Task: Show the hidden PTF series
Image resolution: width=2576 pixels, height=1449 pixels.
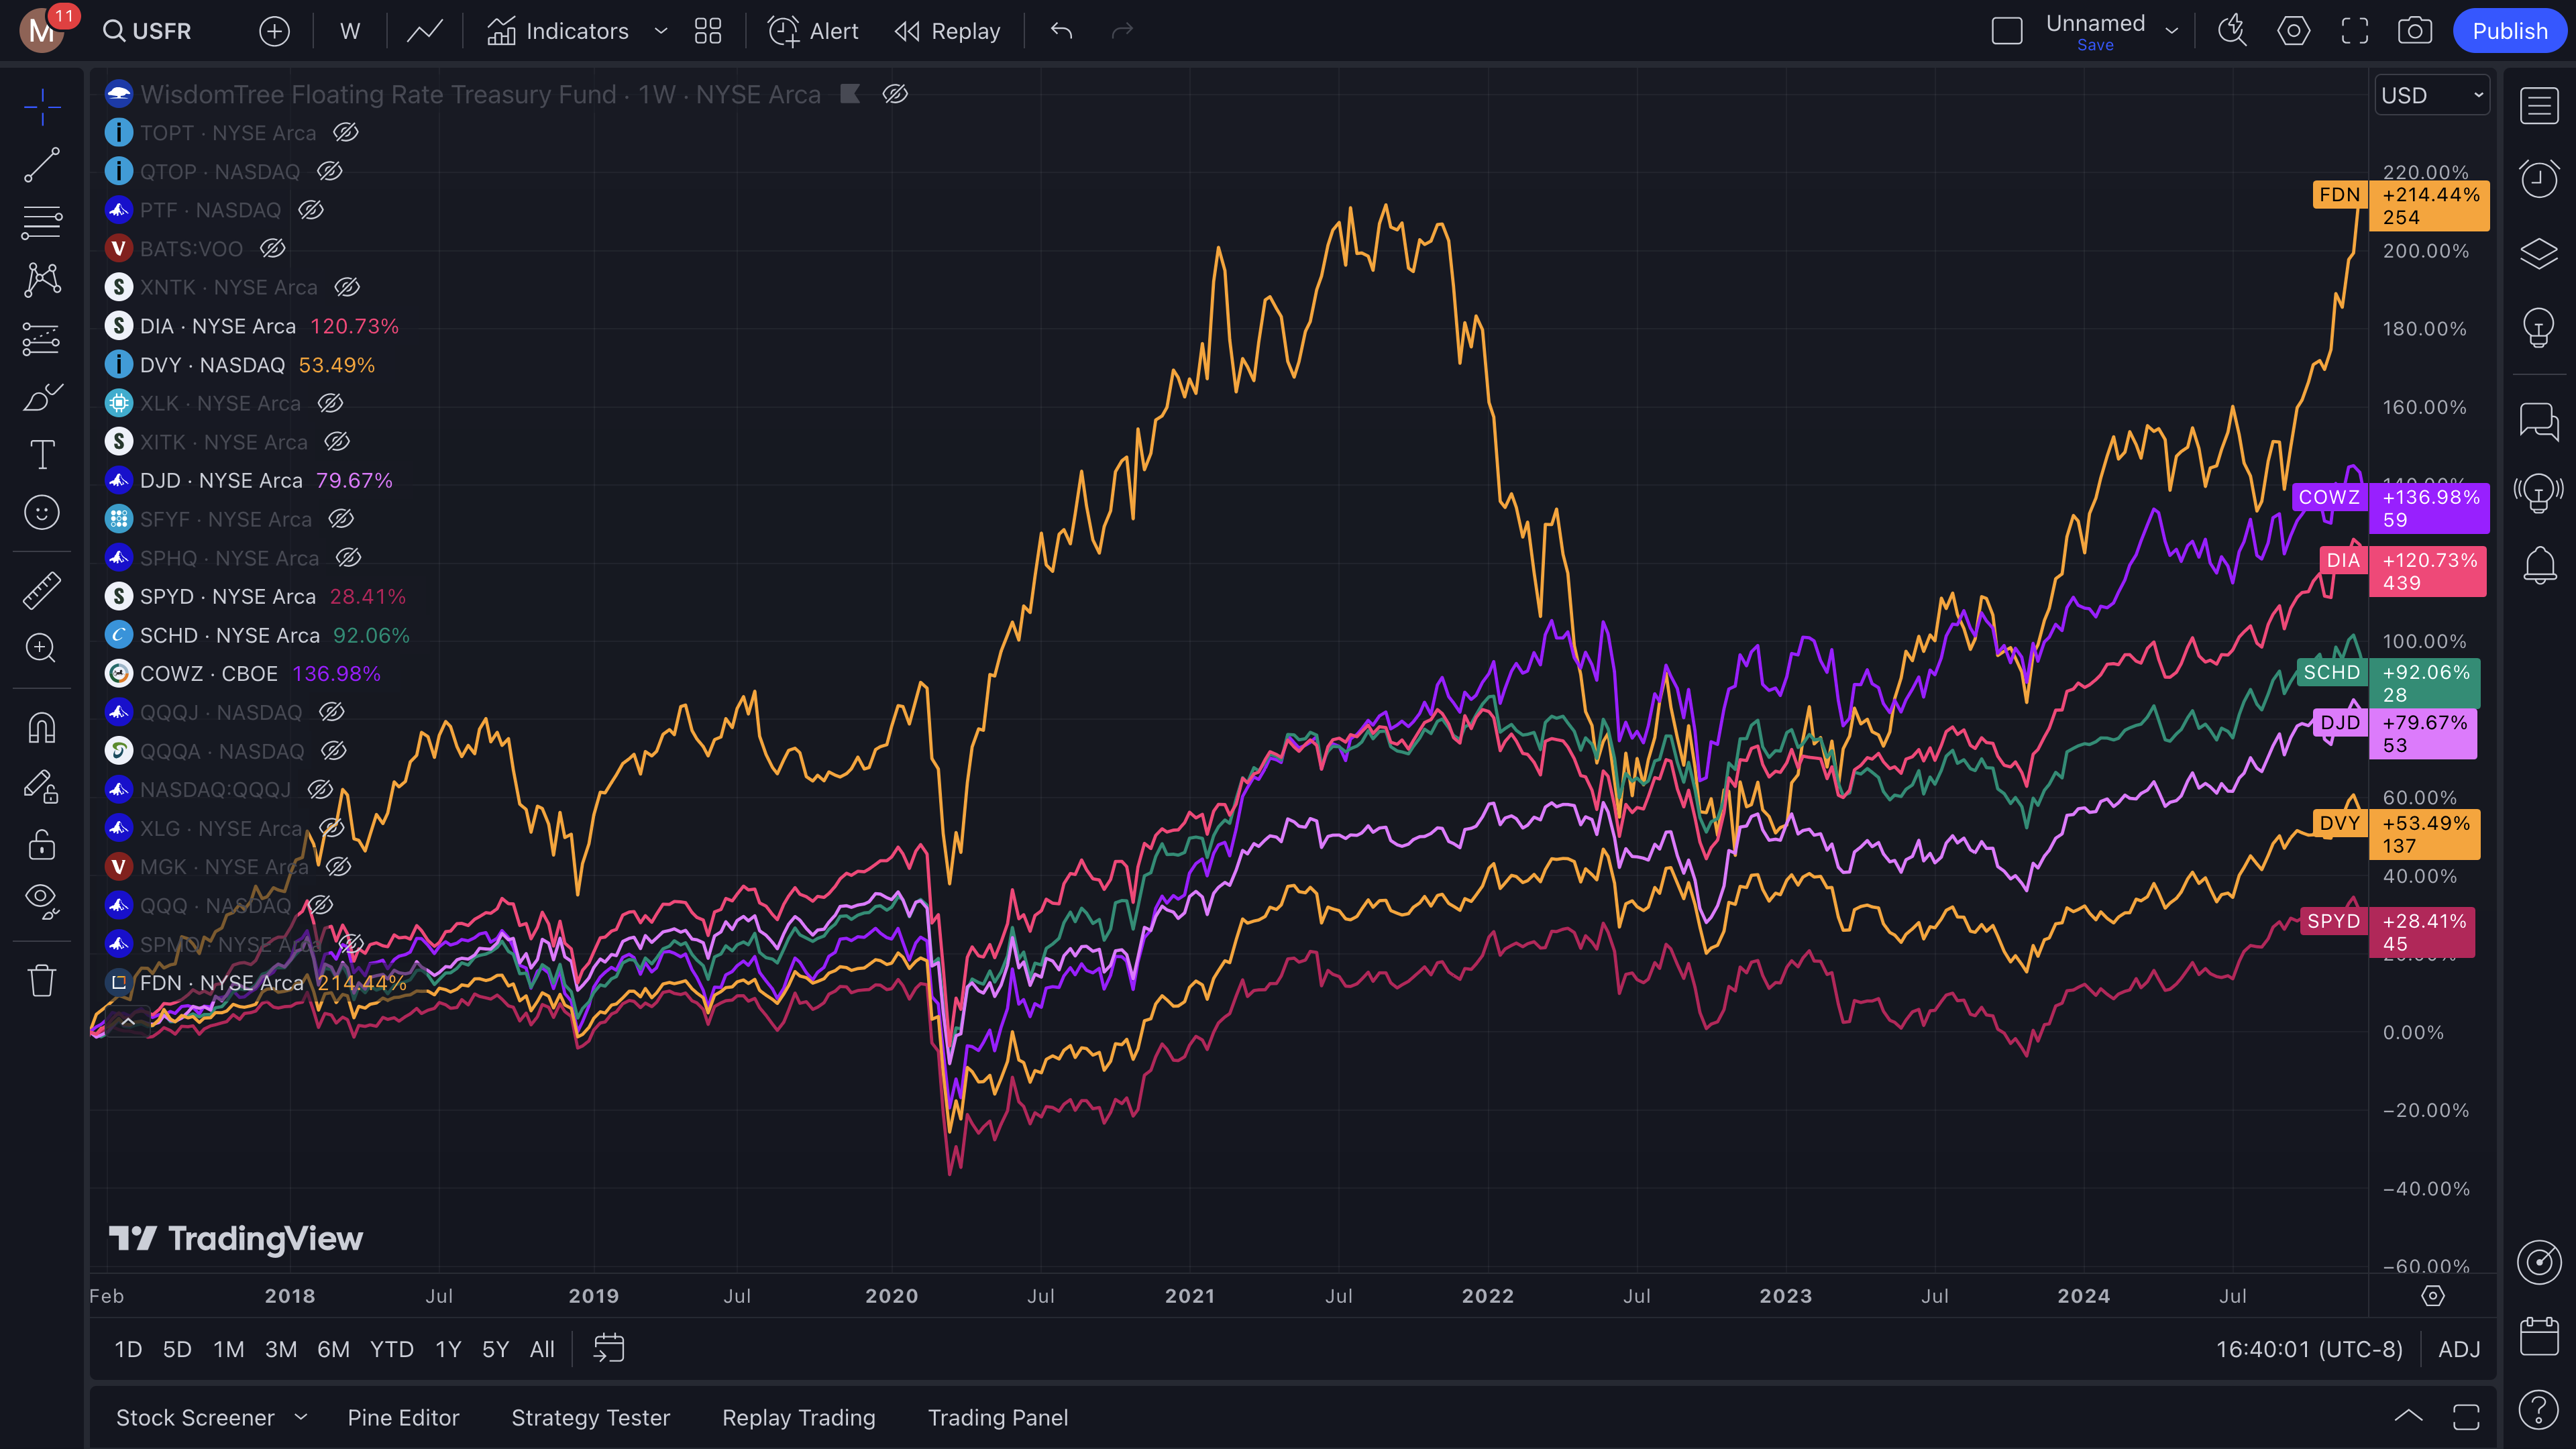Action: [311, 210]
